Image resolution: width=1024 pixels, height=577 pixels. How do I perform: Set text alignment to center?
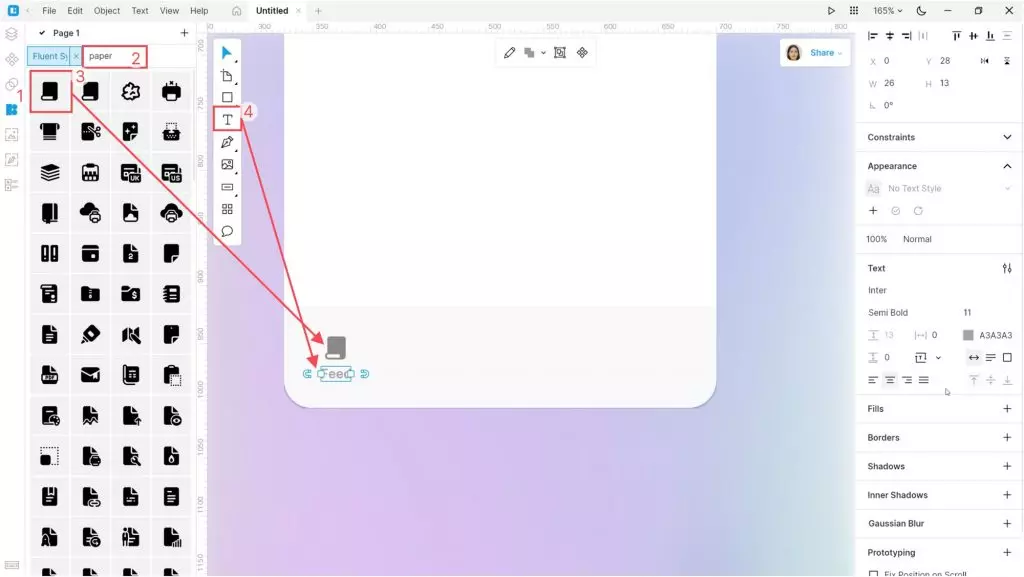click(x=890, y=380)
